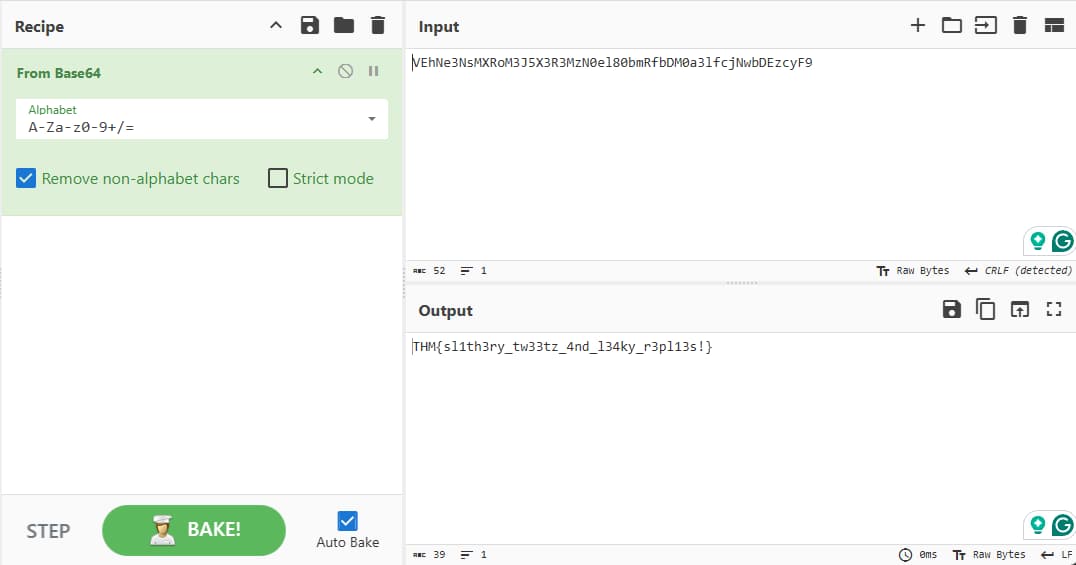Disable the From Base64 operation

tap(345, 71)
